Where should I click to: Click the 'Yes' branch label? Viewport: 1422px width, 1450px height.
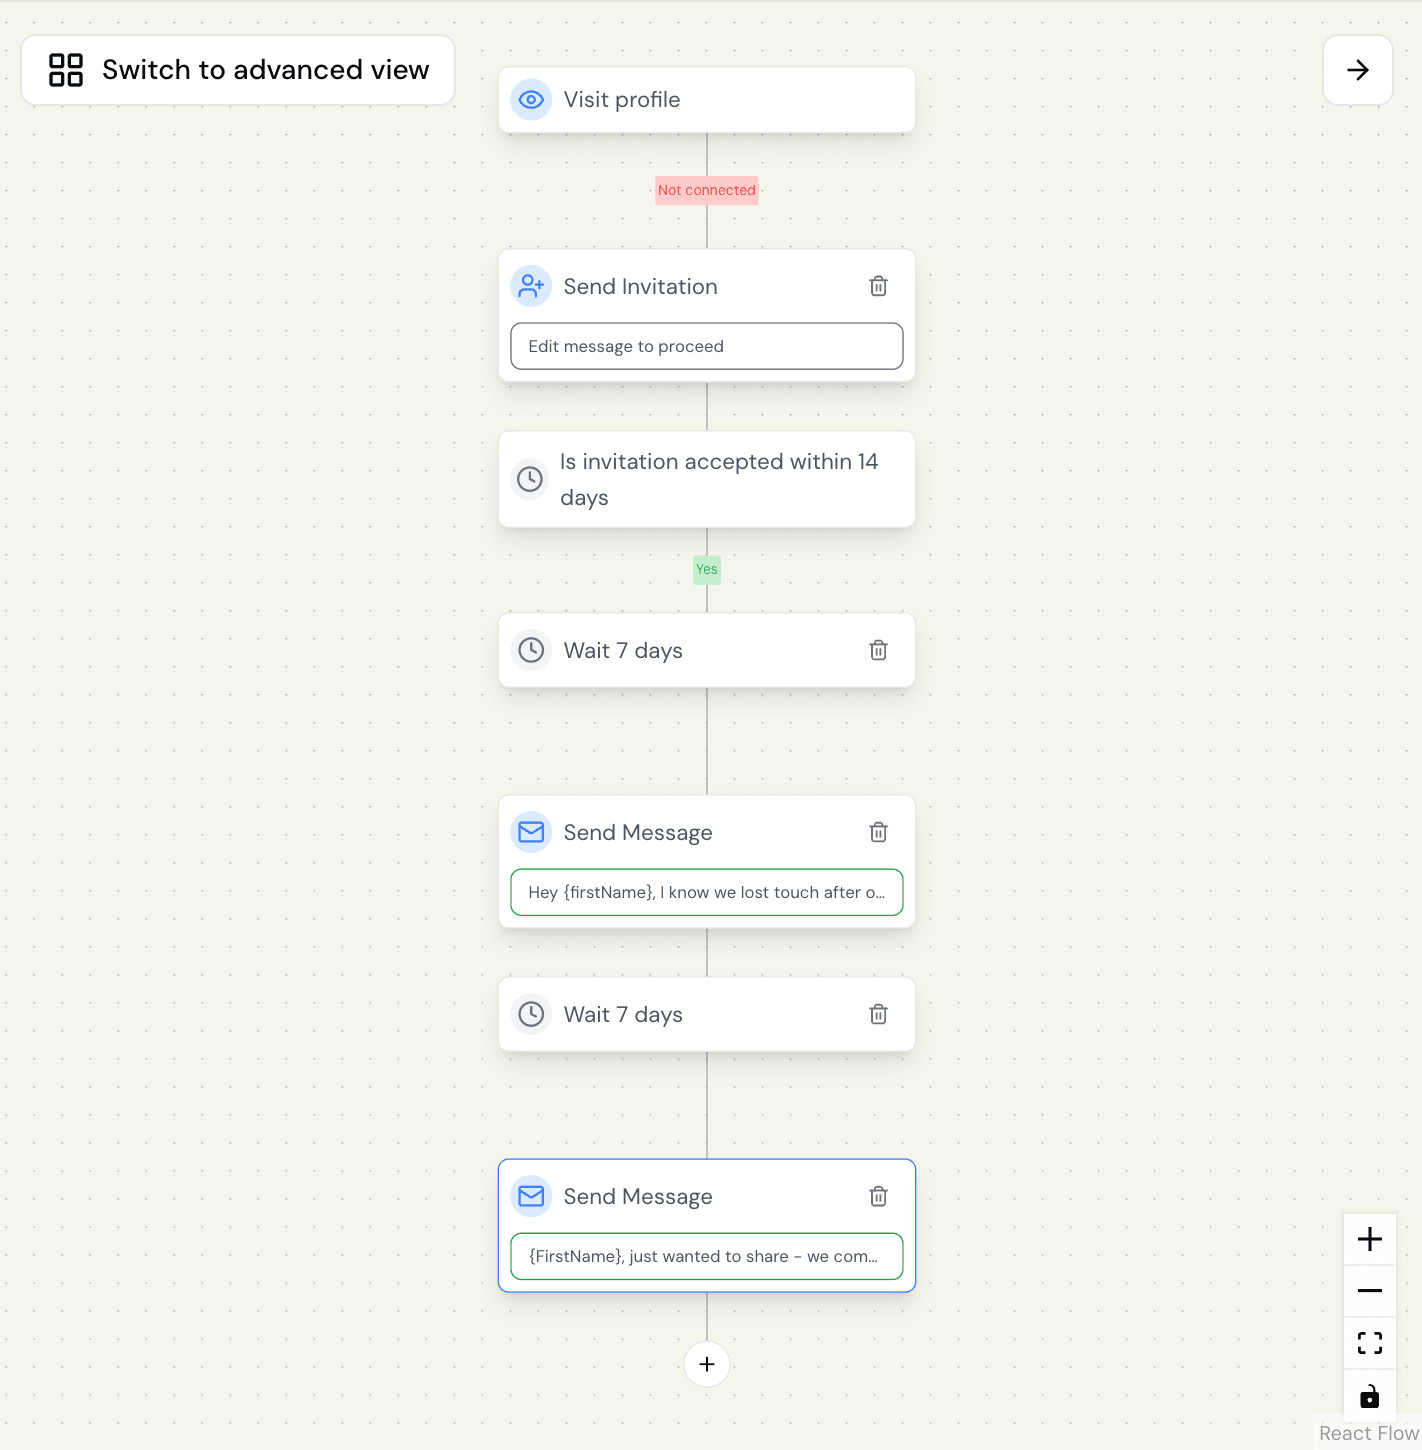[707, 569]
